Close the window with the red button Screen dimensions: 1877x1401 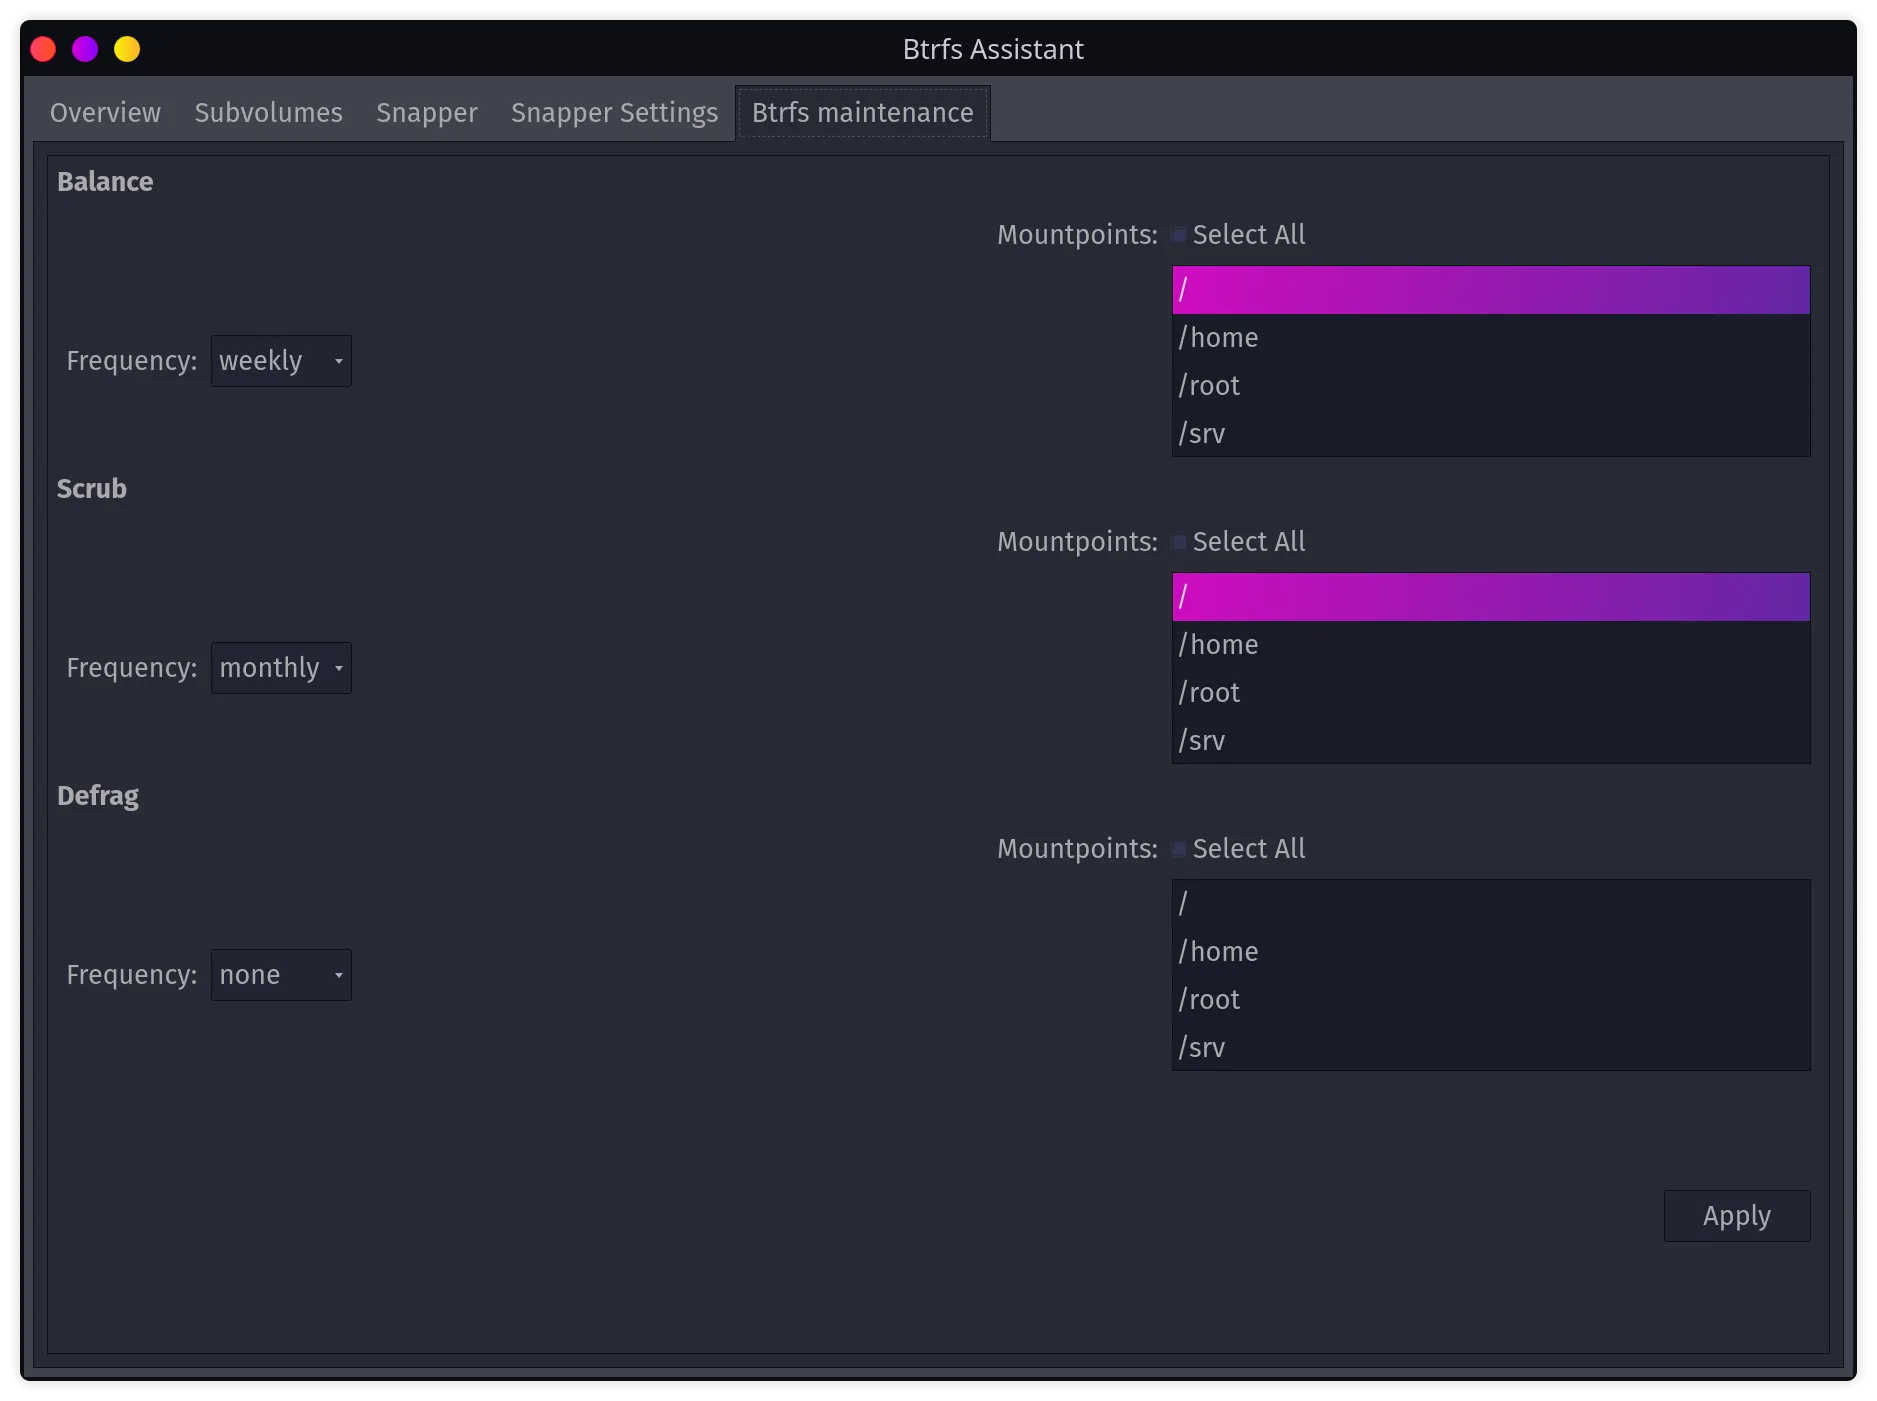tap(43, 49)
